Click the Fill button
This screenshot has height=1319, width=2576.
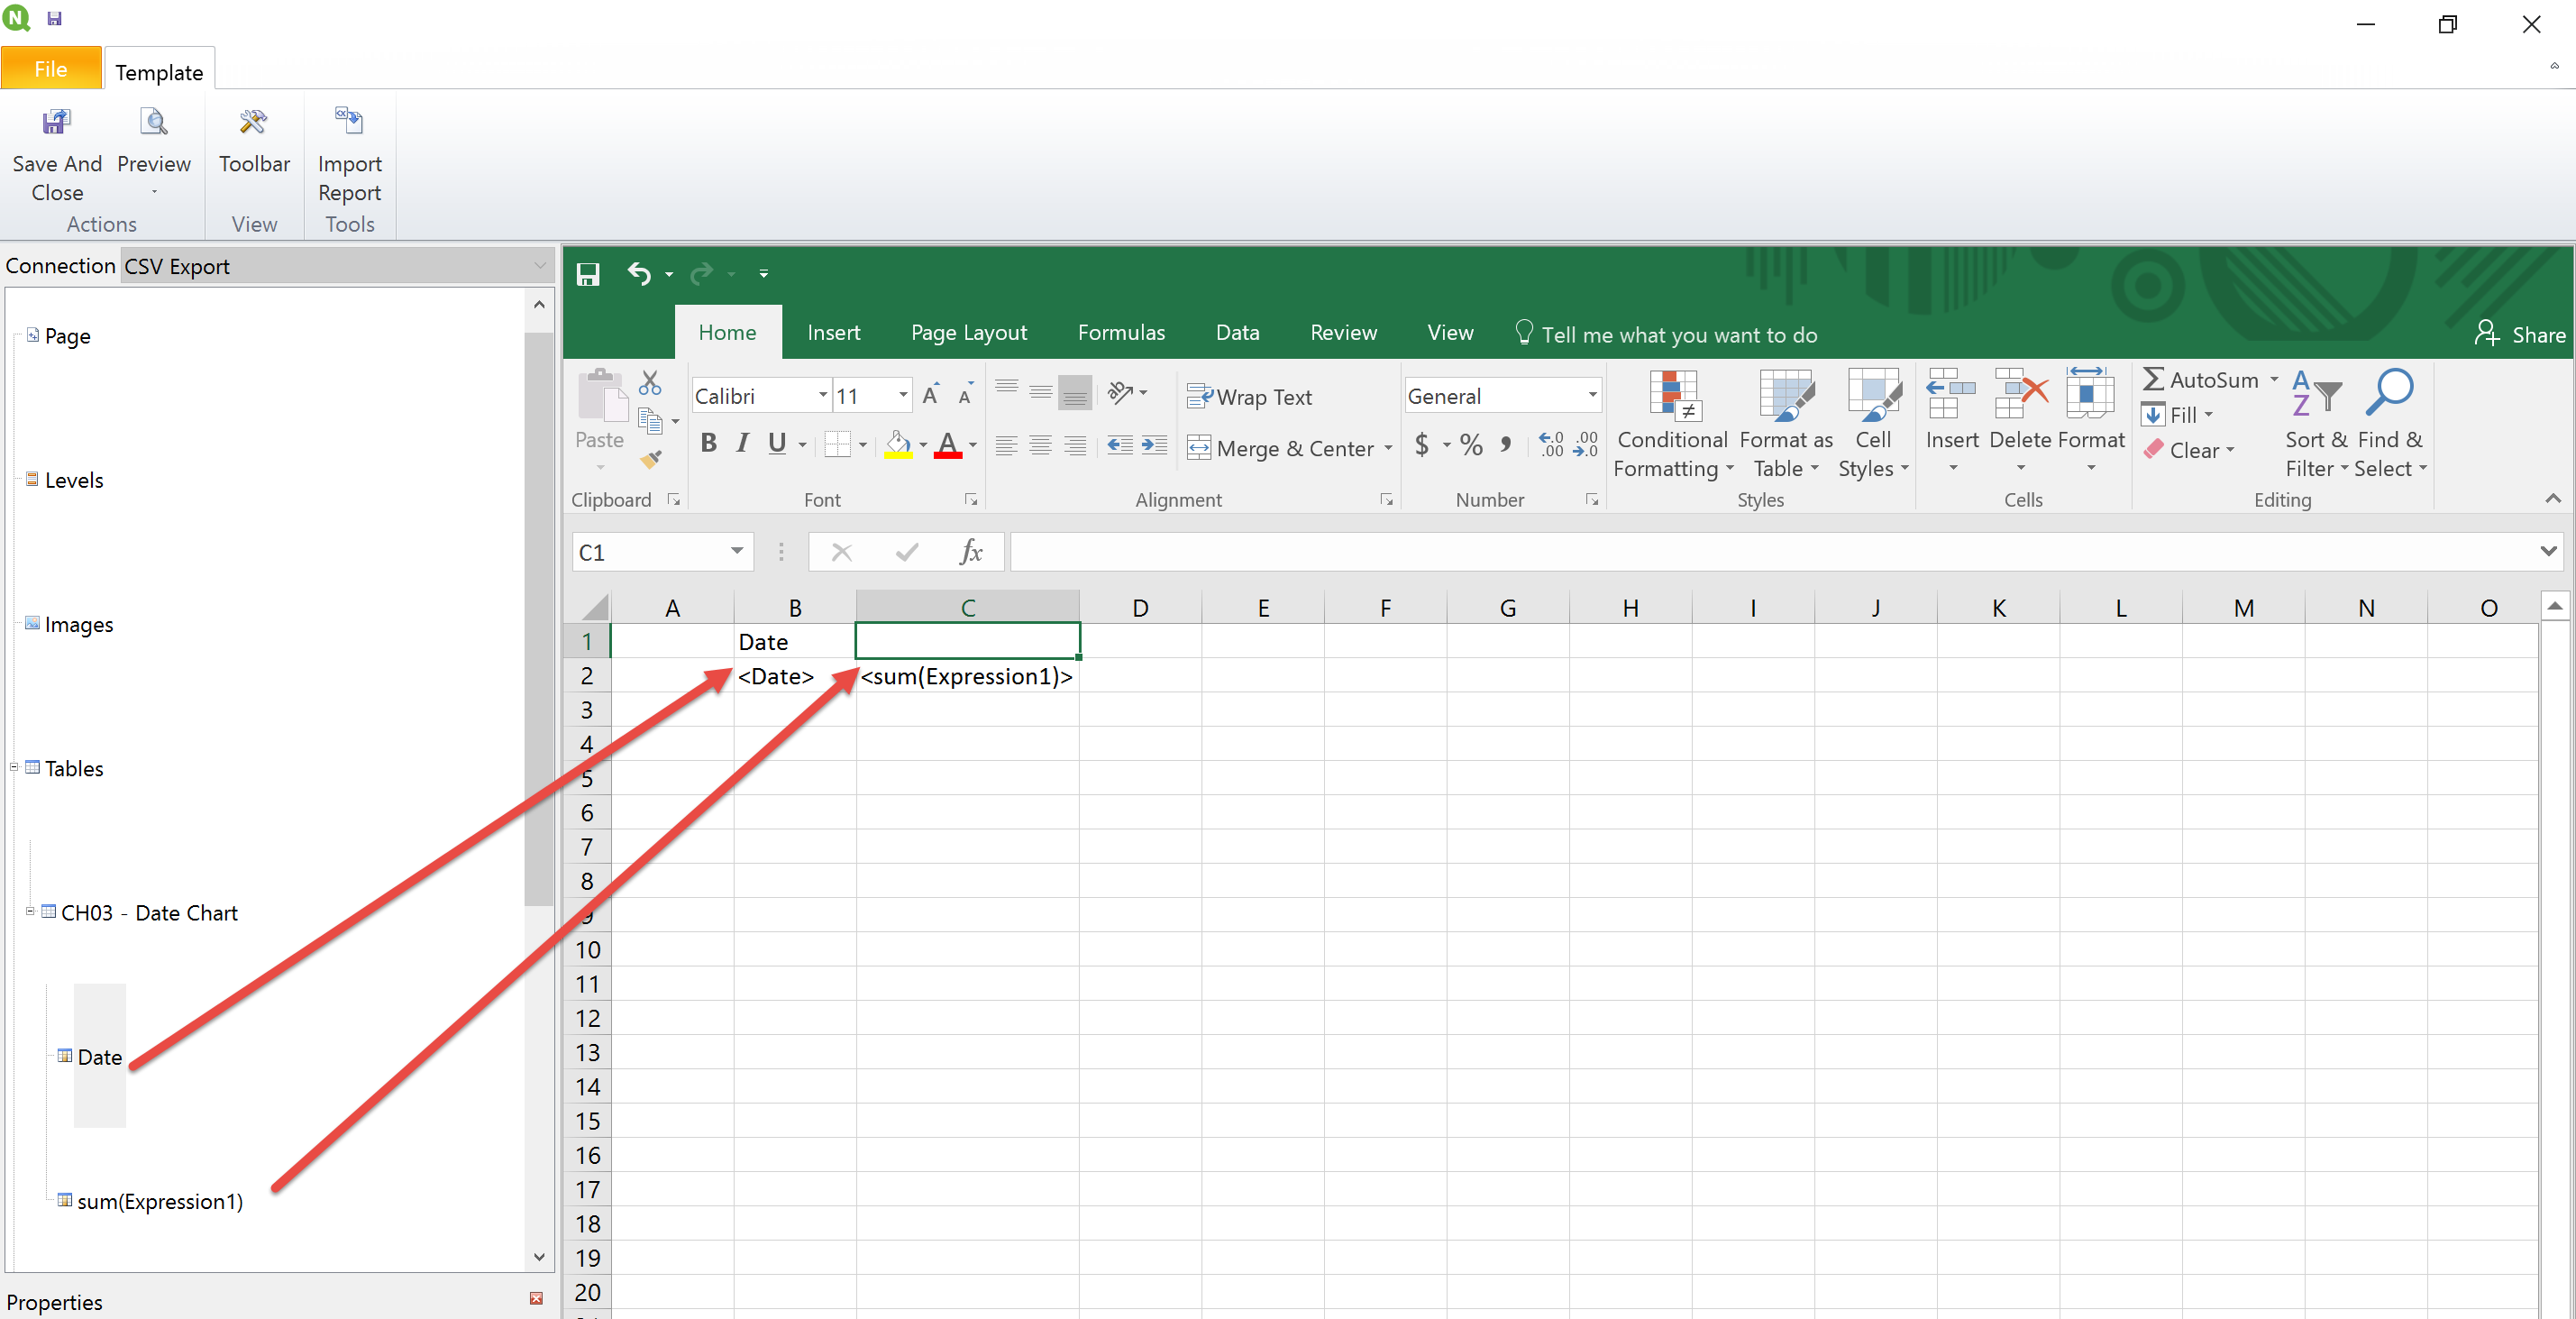(x=2170, y=415)
